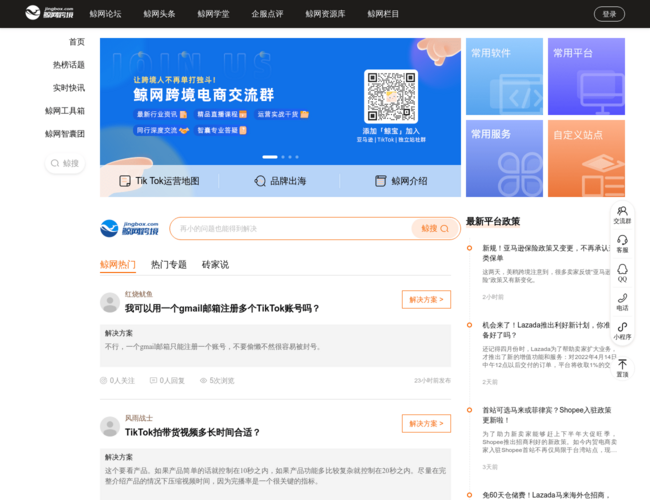
Task: Open 鲸网资源库 in top navigation
Action: tap(325, 14)
